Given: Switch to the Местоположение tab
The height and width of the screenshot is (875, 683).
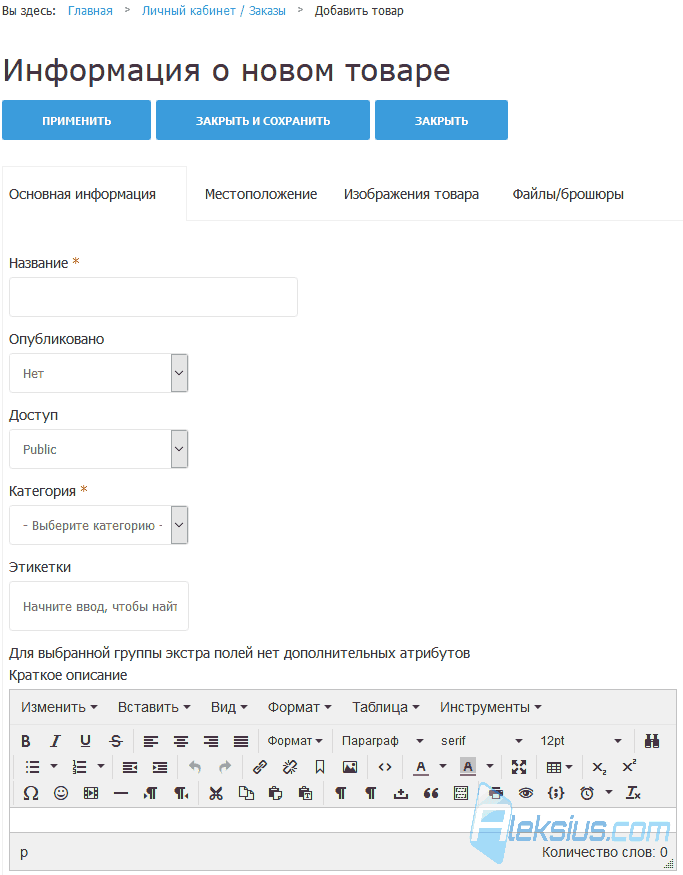Looking at the screenshot, I should point(261,194).
